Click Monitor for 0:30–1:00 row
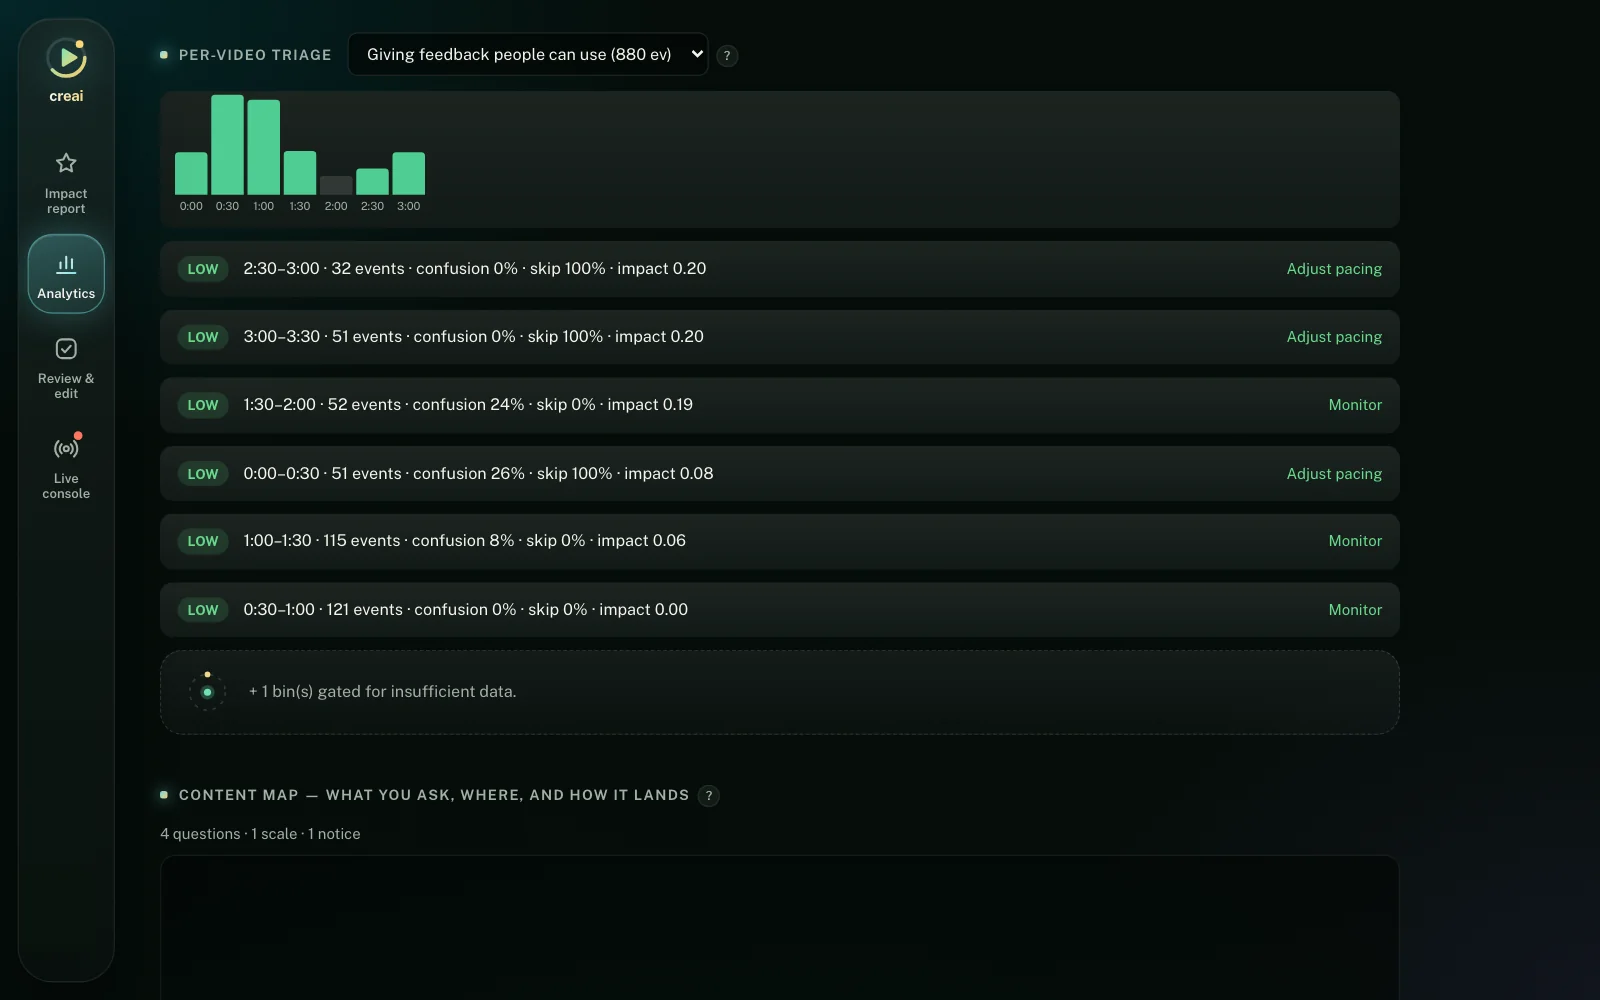 [x=1355, y=610]
